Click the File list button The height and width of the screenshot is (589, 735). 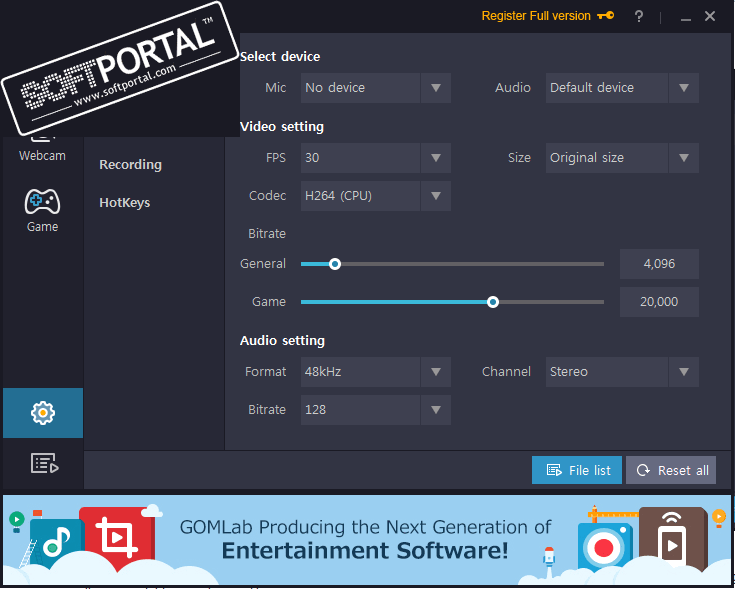(x=577, y=470)
